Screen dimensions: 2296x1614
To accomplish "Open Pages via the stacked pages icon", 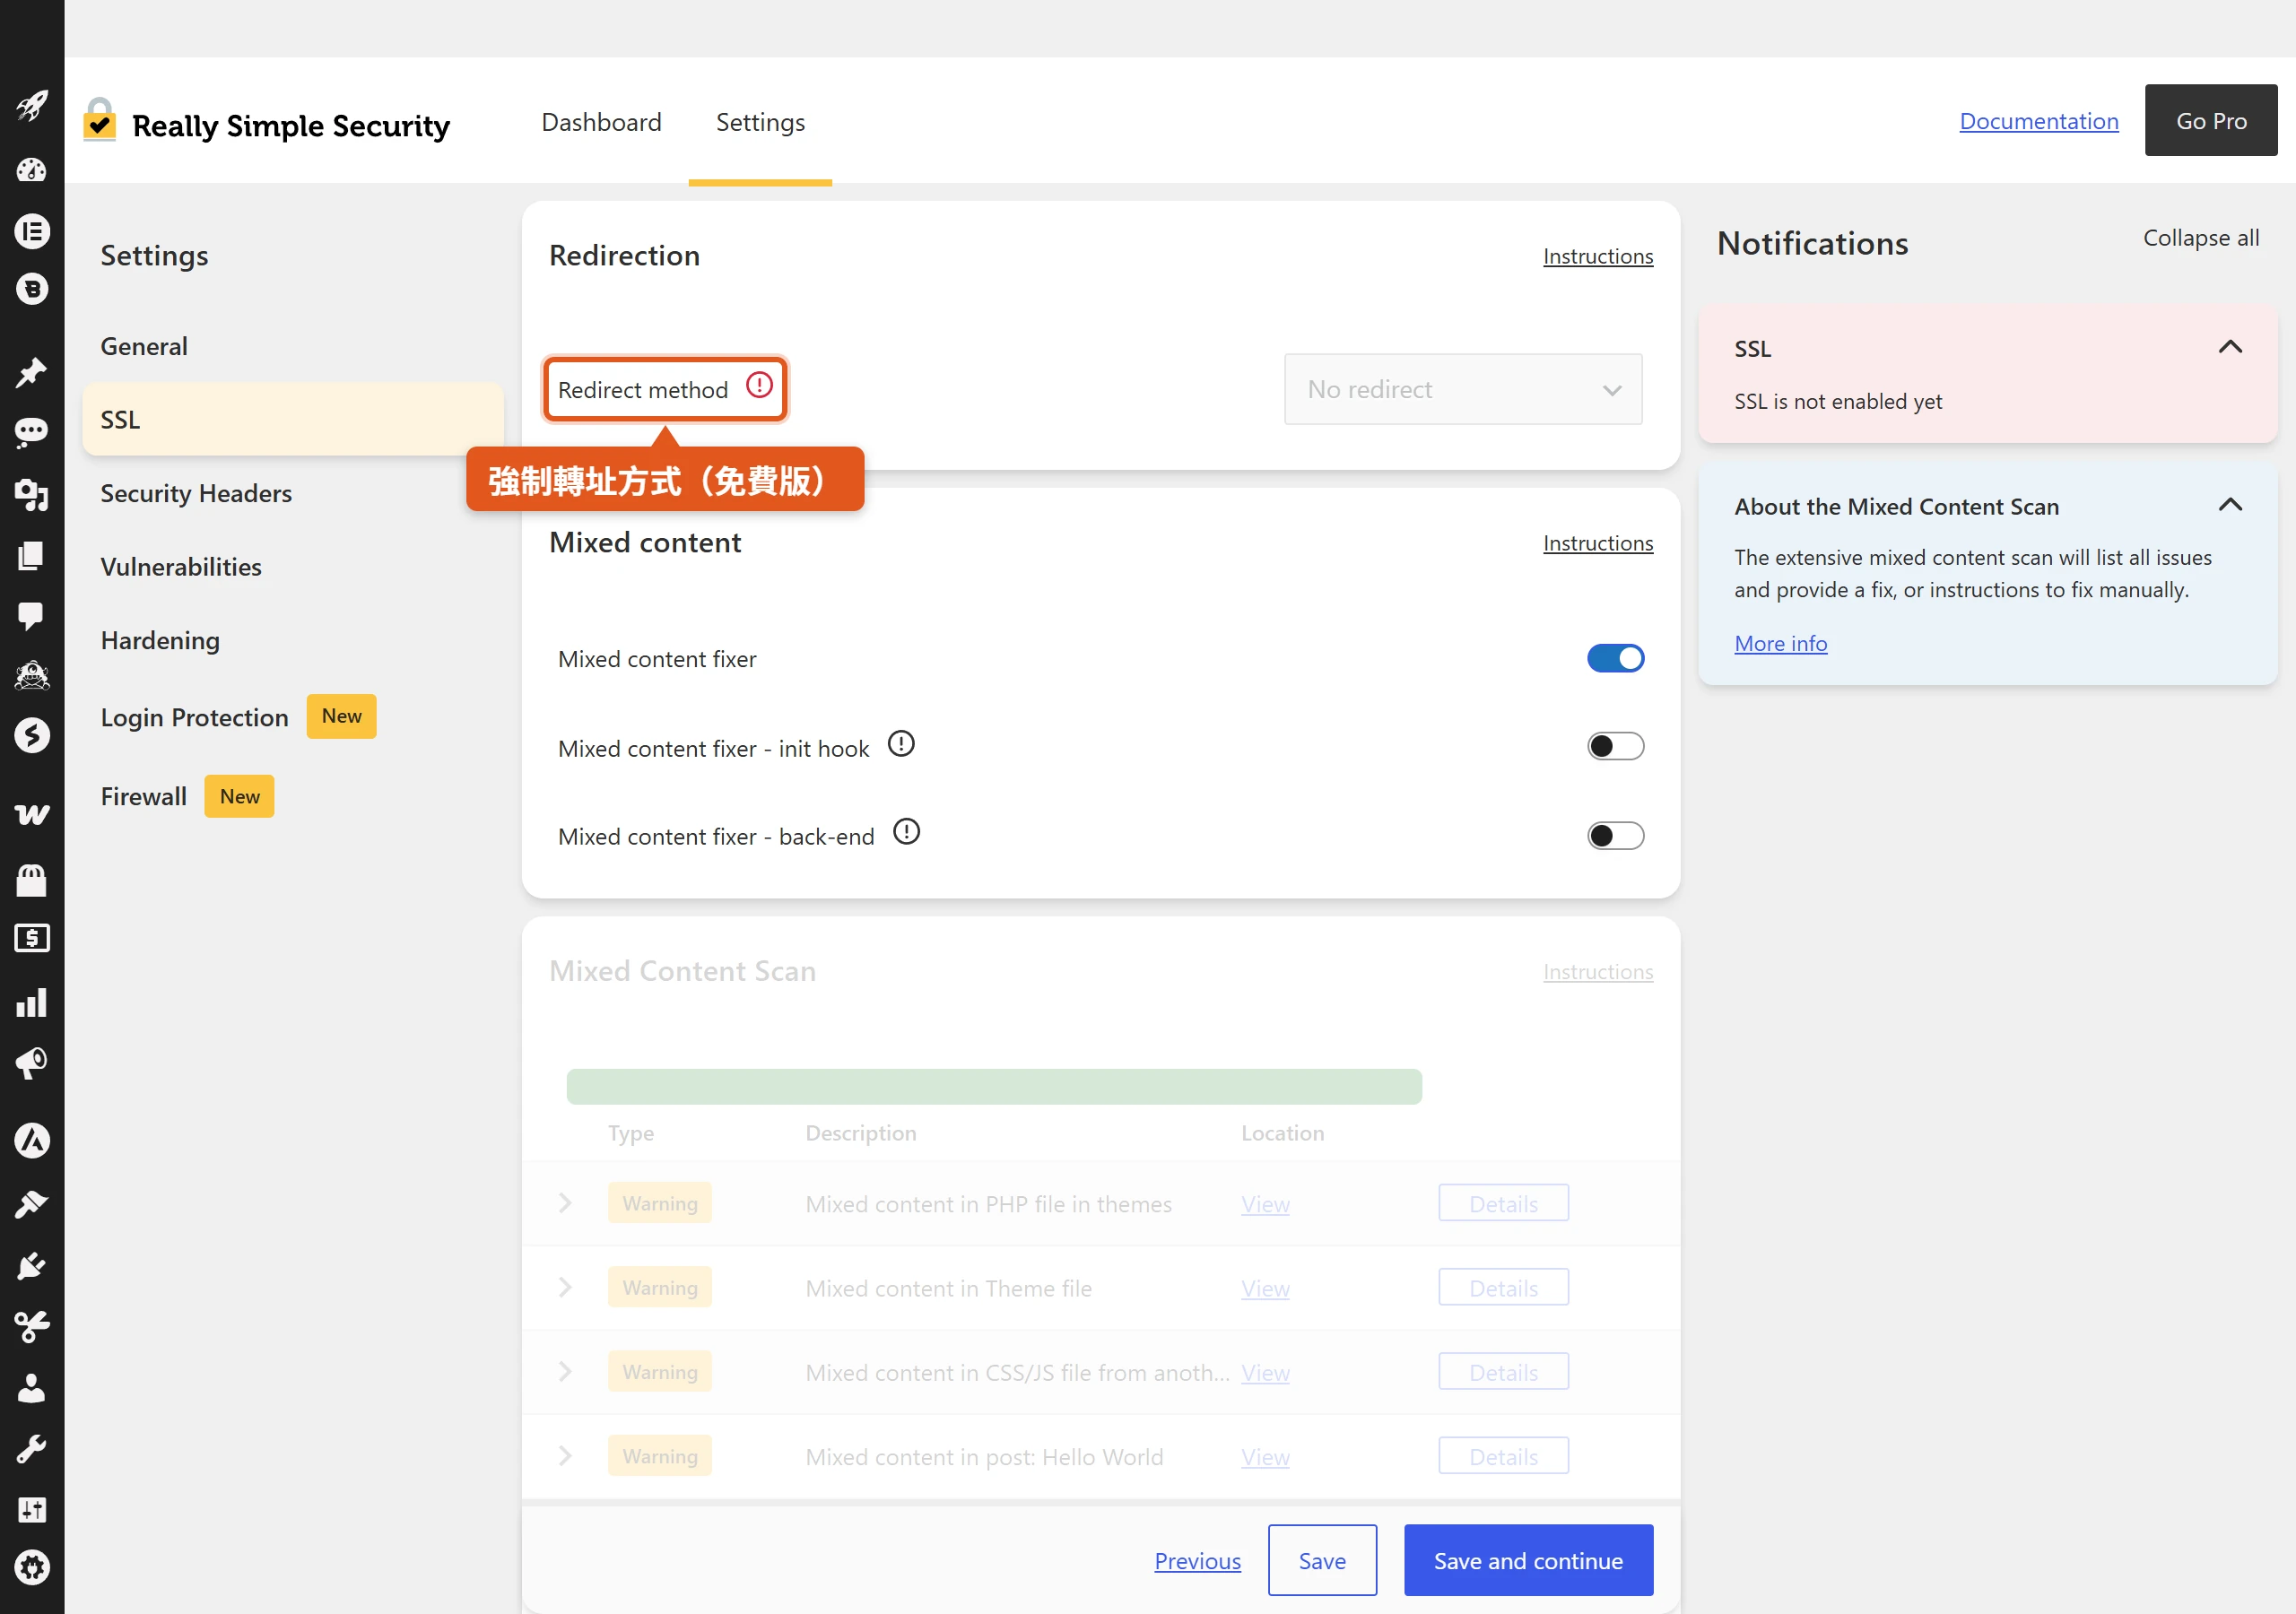I will [32, 555].
